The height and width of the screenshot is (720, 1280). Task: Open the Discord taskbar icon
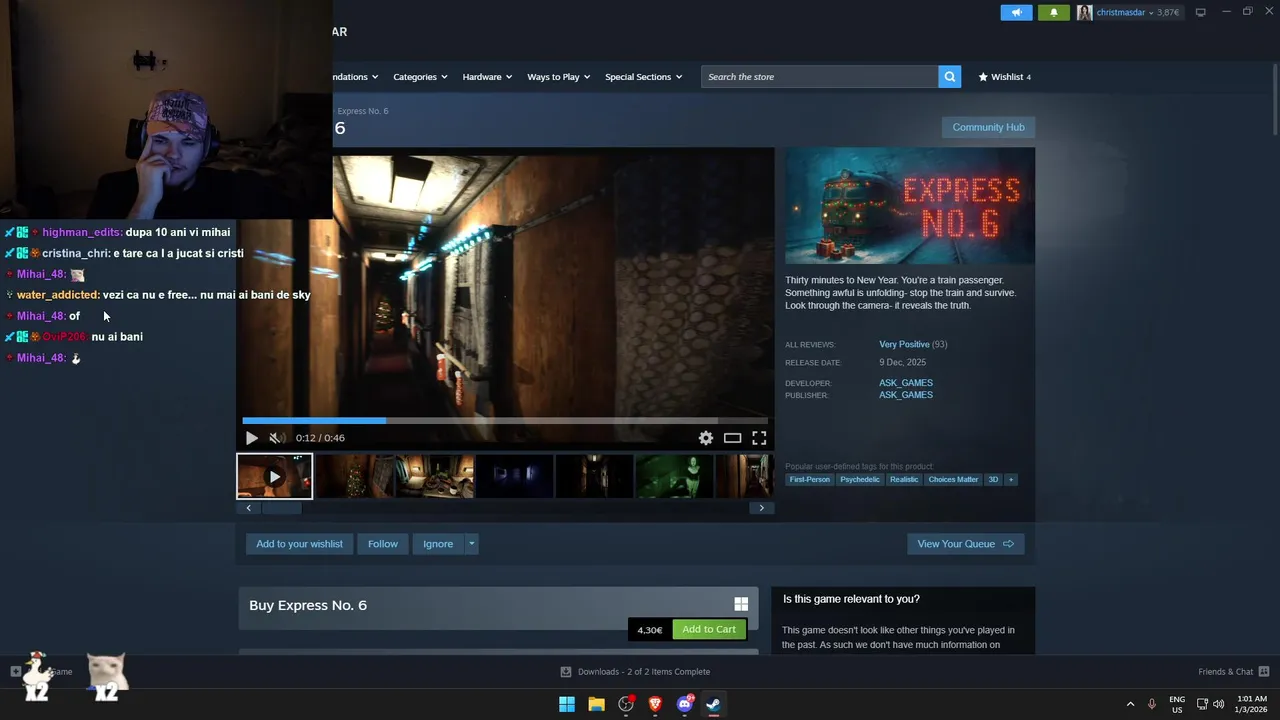(685, 704)
